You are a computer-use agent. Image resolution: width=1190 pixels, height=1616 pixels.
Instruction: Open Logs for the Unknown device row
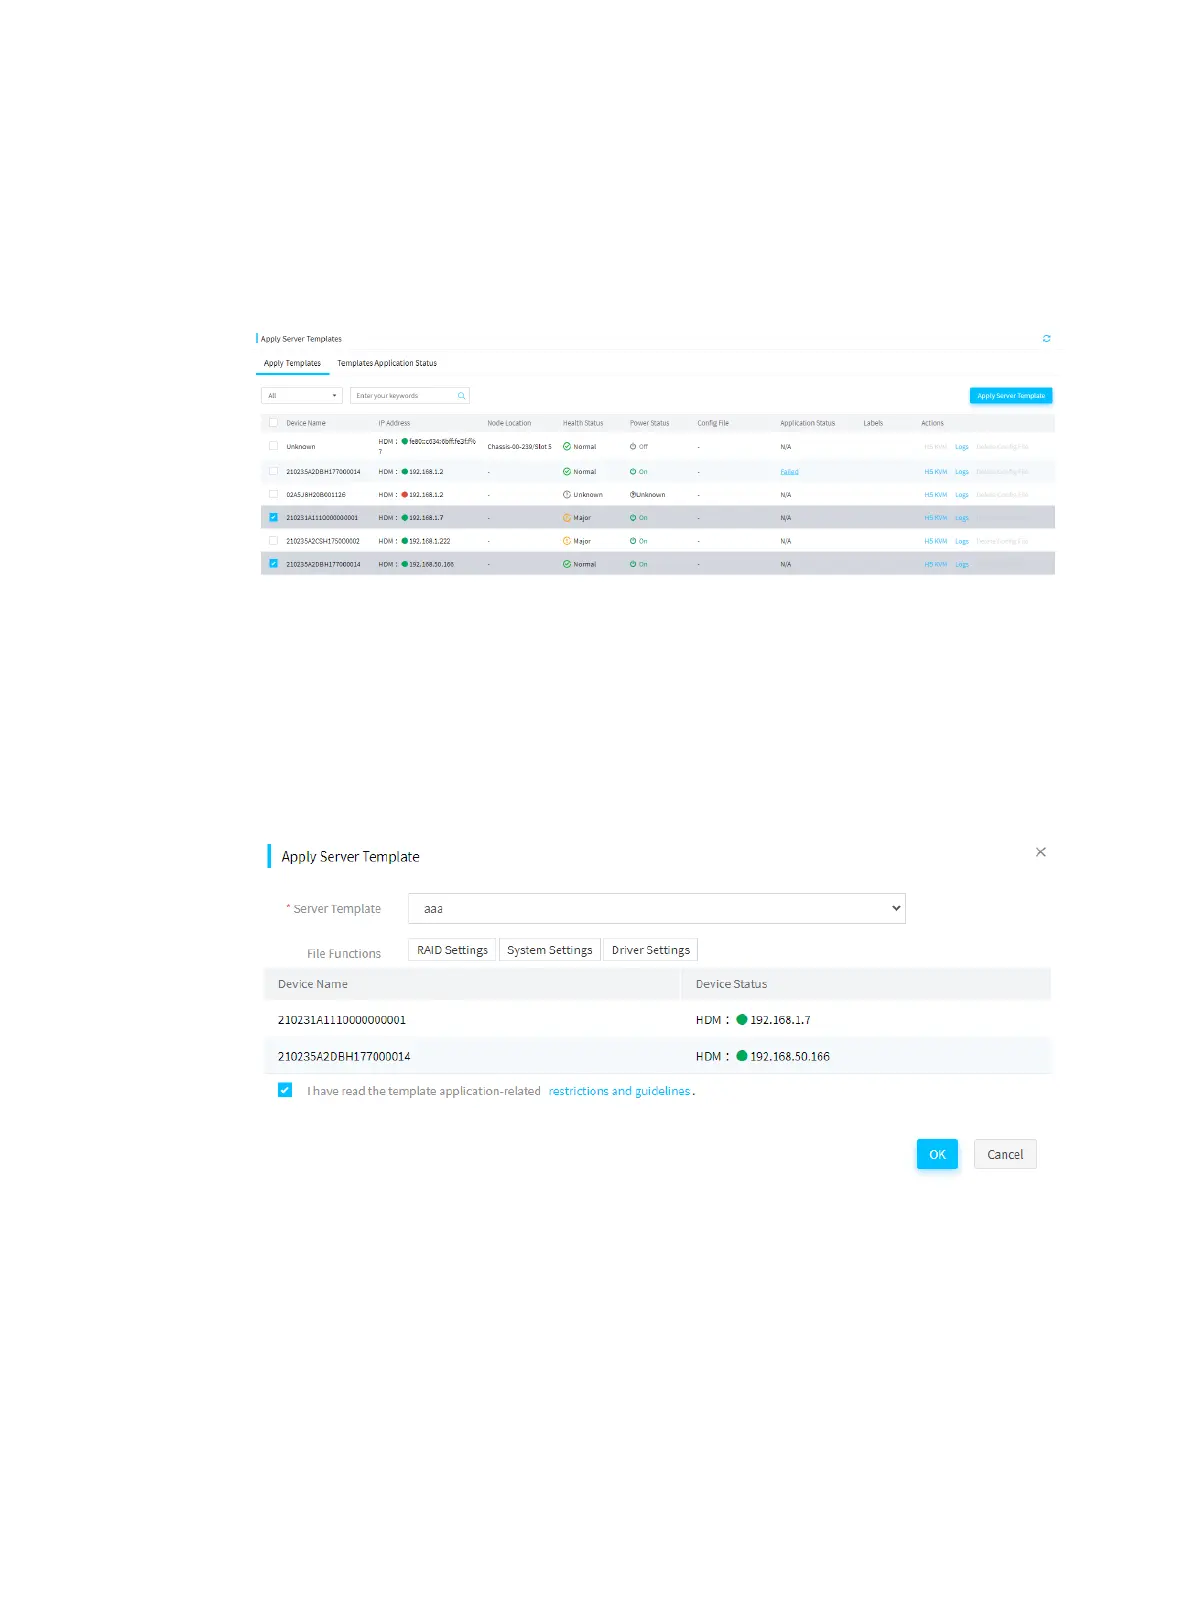(962, 447)
